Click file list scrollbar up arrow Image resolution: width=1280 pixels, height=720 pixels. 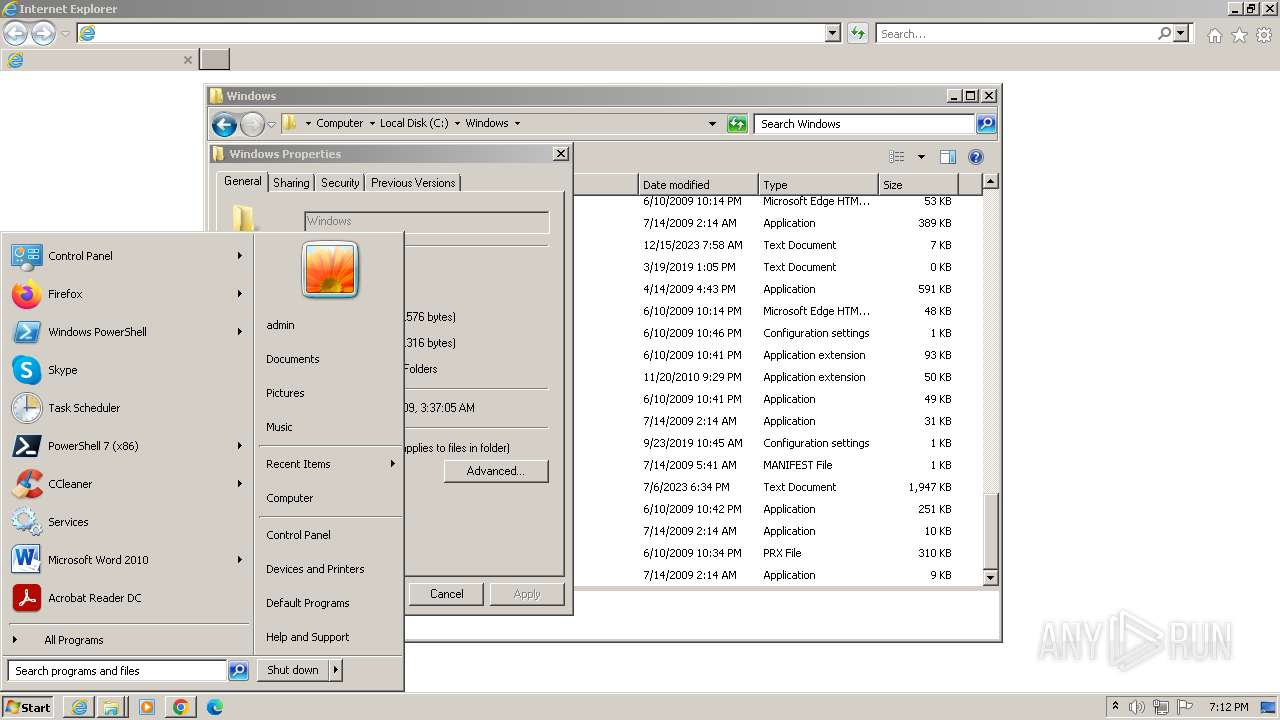click(x=990, y=182)
